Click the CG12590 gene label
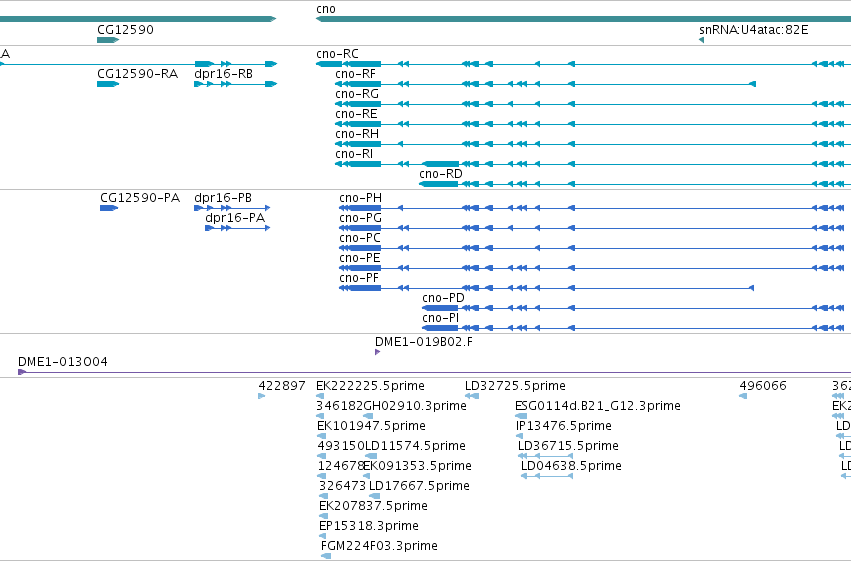The width and height of the screenshot is (851, 561). click(125, 29)
